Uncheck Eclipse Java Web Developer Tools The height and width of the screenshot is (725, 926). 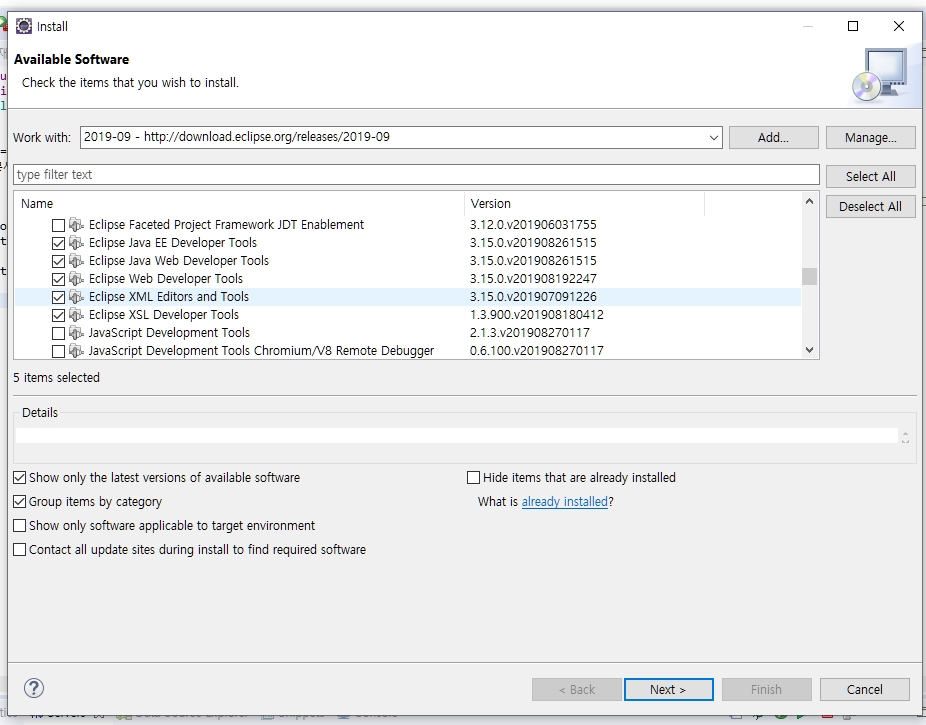tap(58, 262)
